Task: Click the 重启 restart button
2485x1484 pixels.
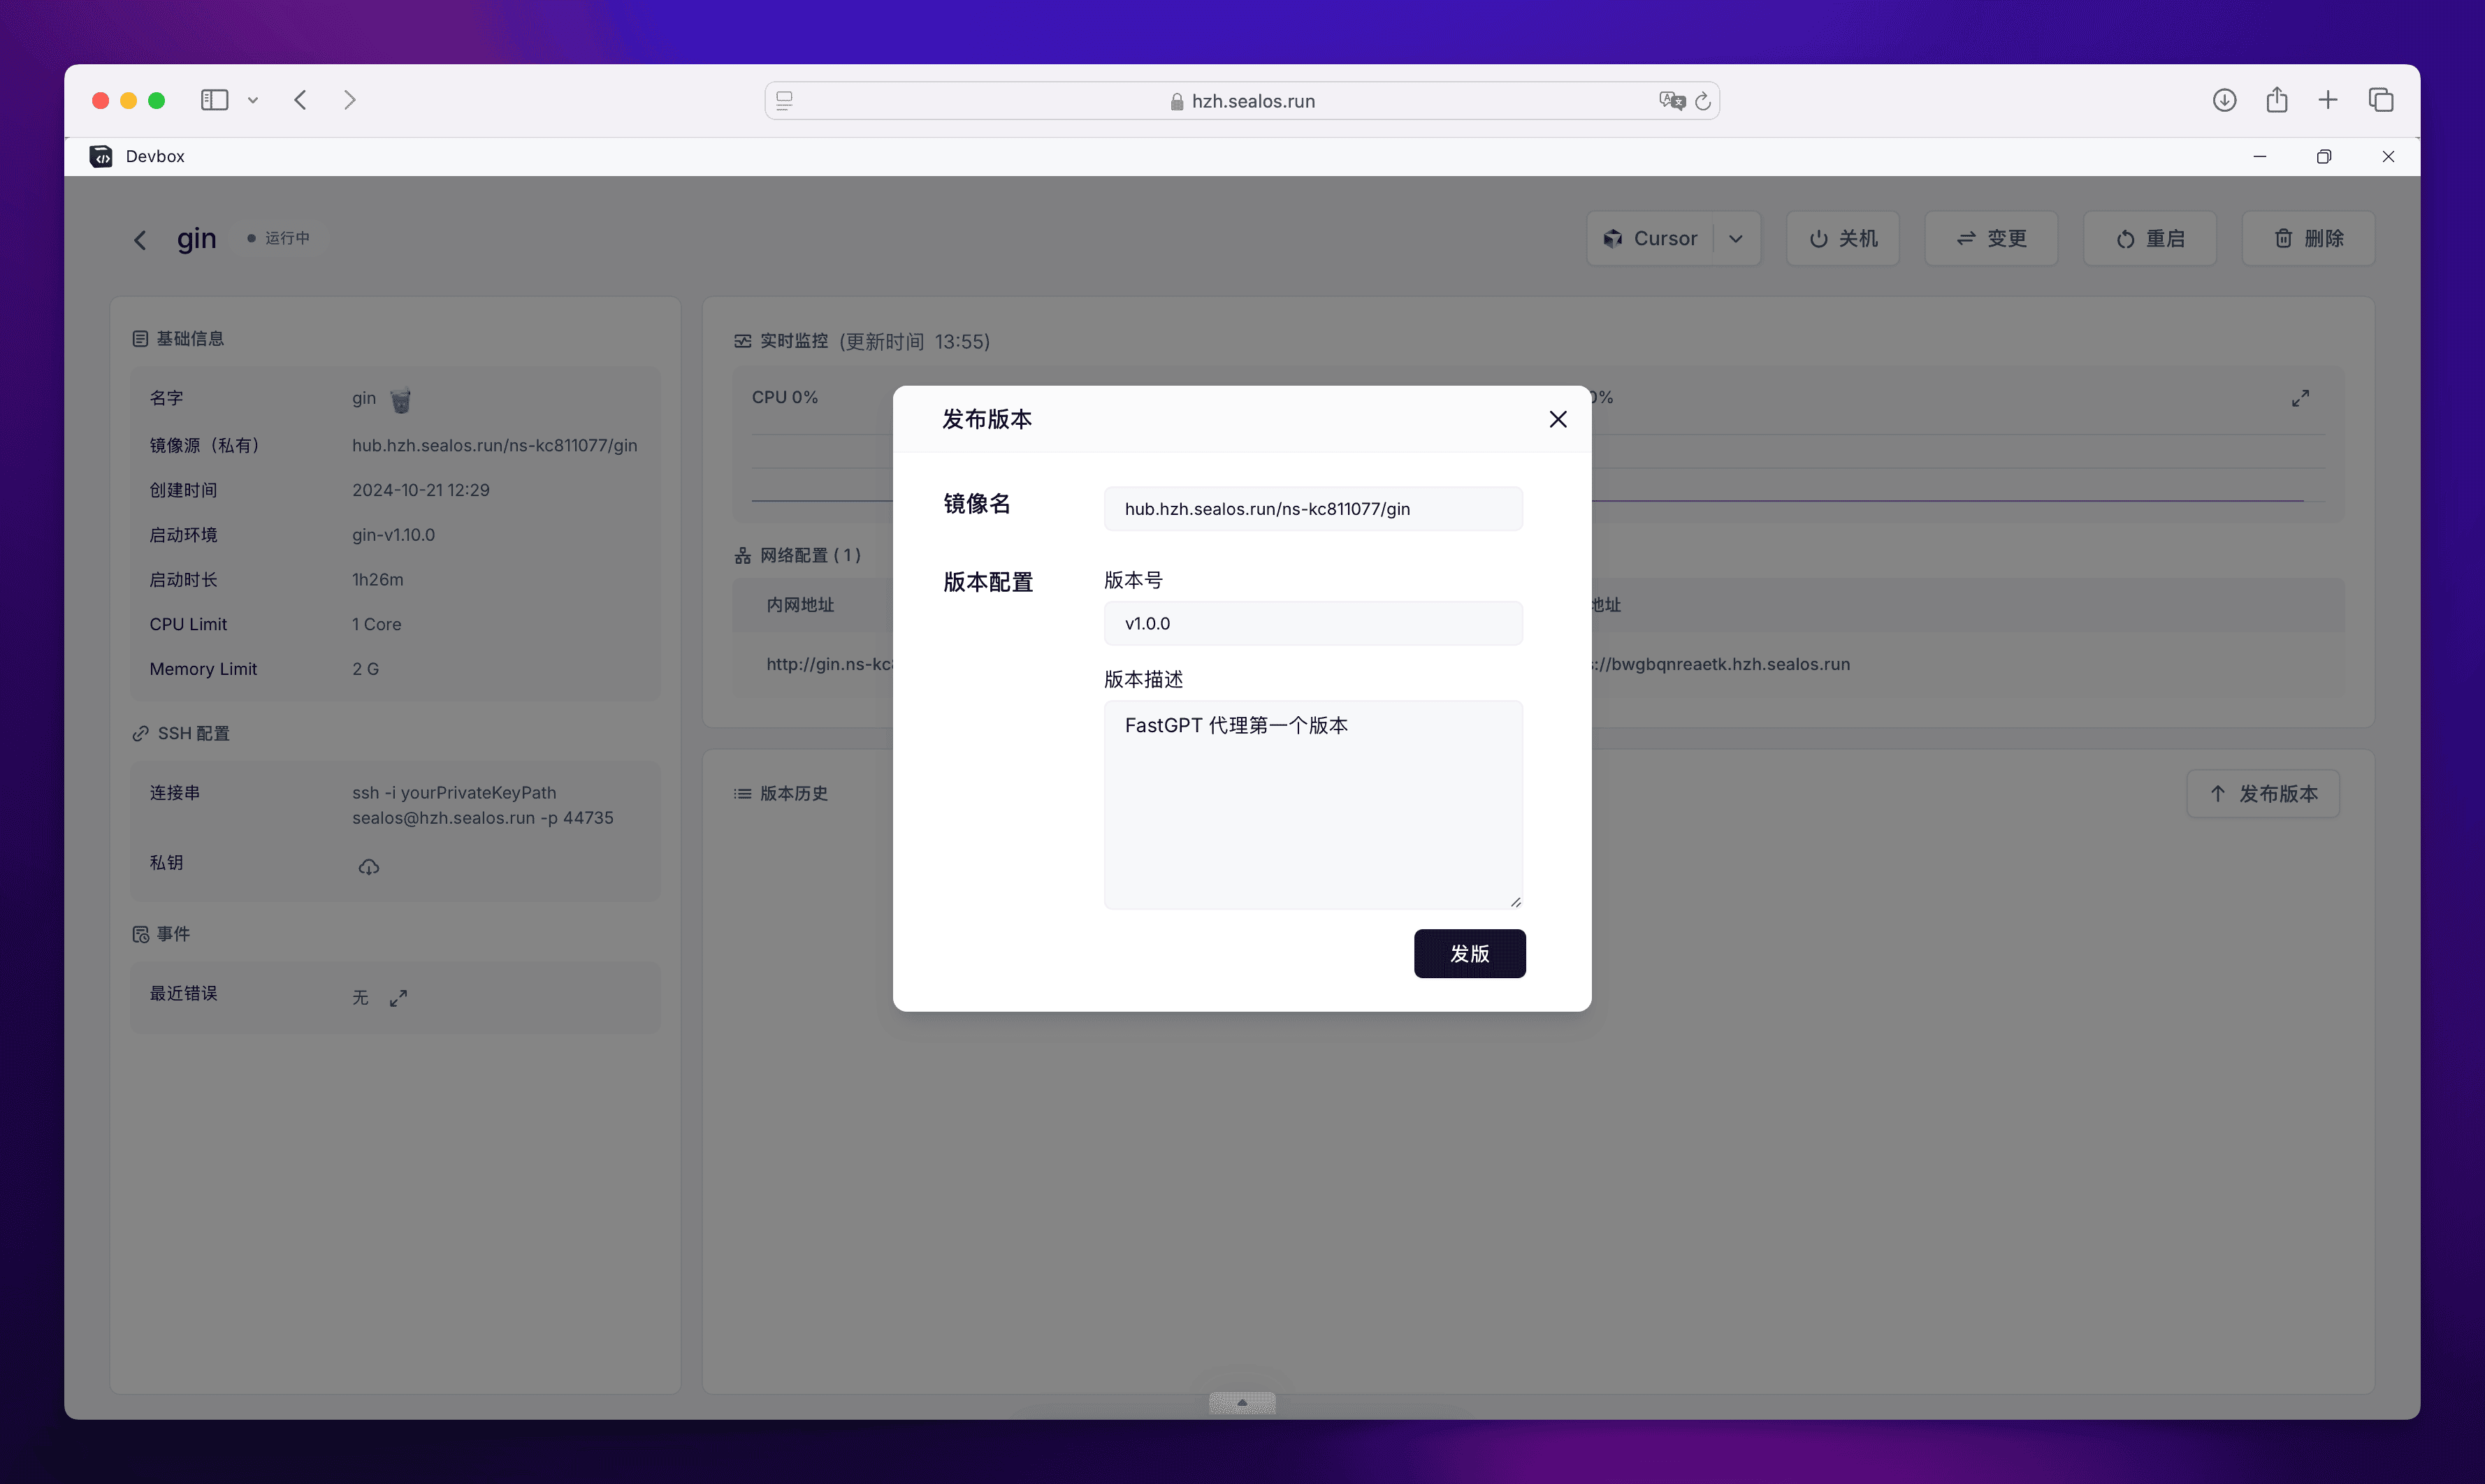Action: 2149,239
